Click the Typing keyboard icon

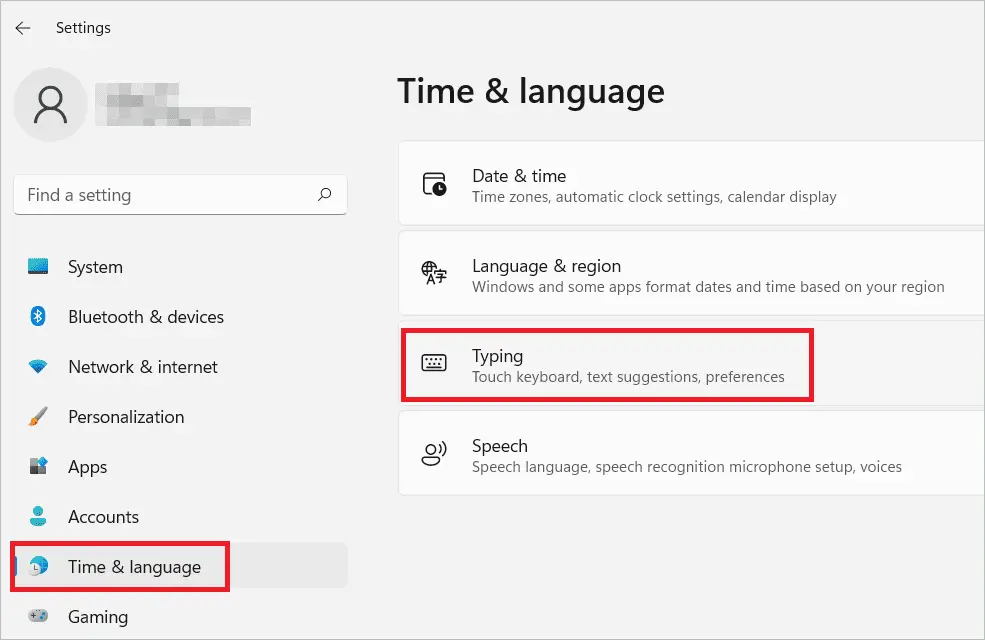433,364
